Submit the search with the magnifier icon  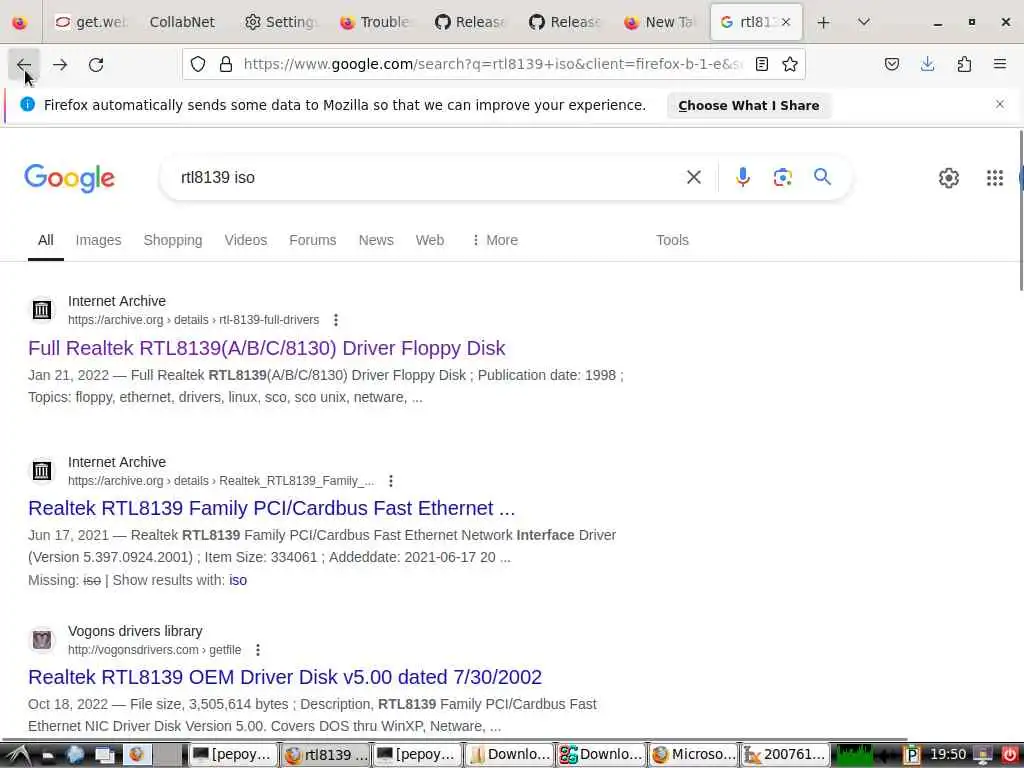click(x=823, y=176)
